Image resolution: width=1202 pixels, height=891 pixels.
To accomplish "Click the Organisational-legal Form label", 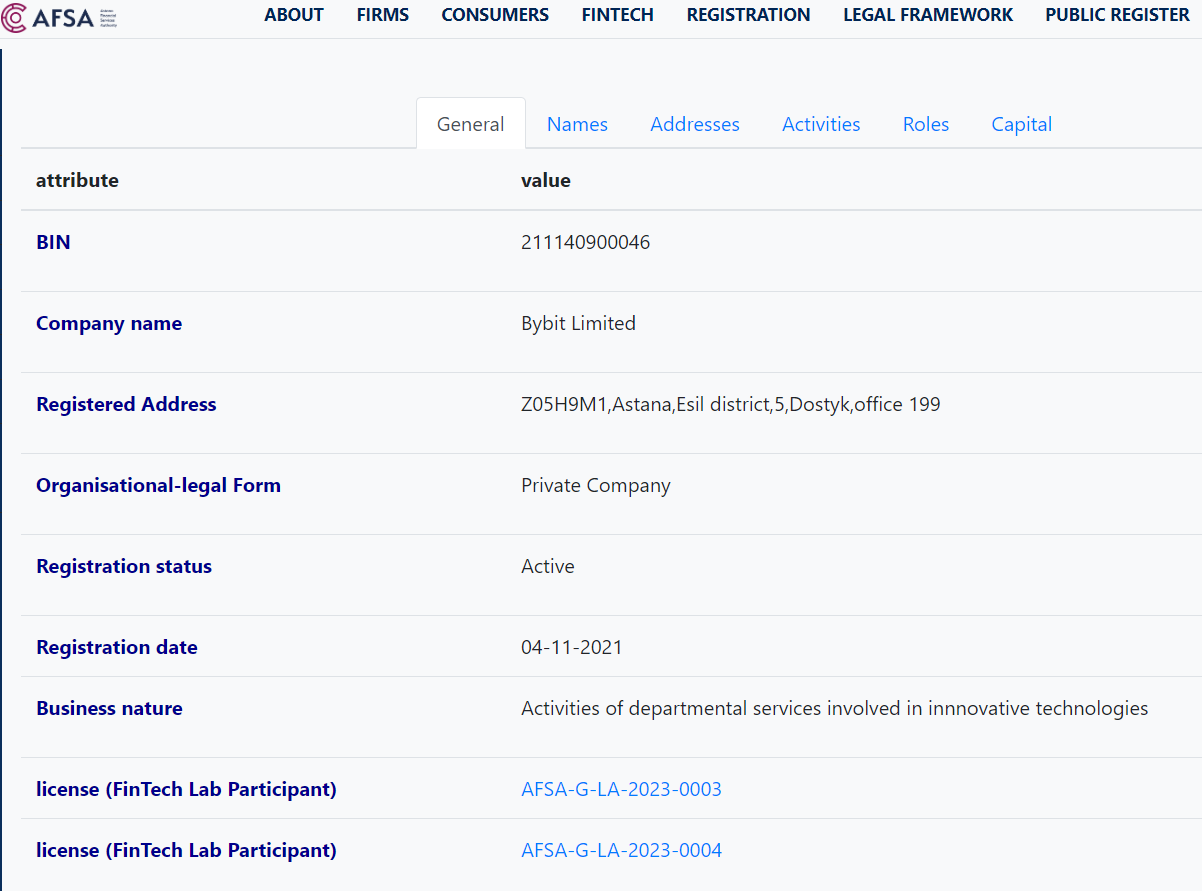I will click(x=158, y=485).
